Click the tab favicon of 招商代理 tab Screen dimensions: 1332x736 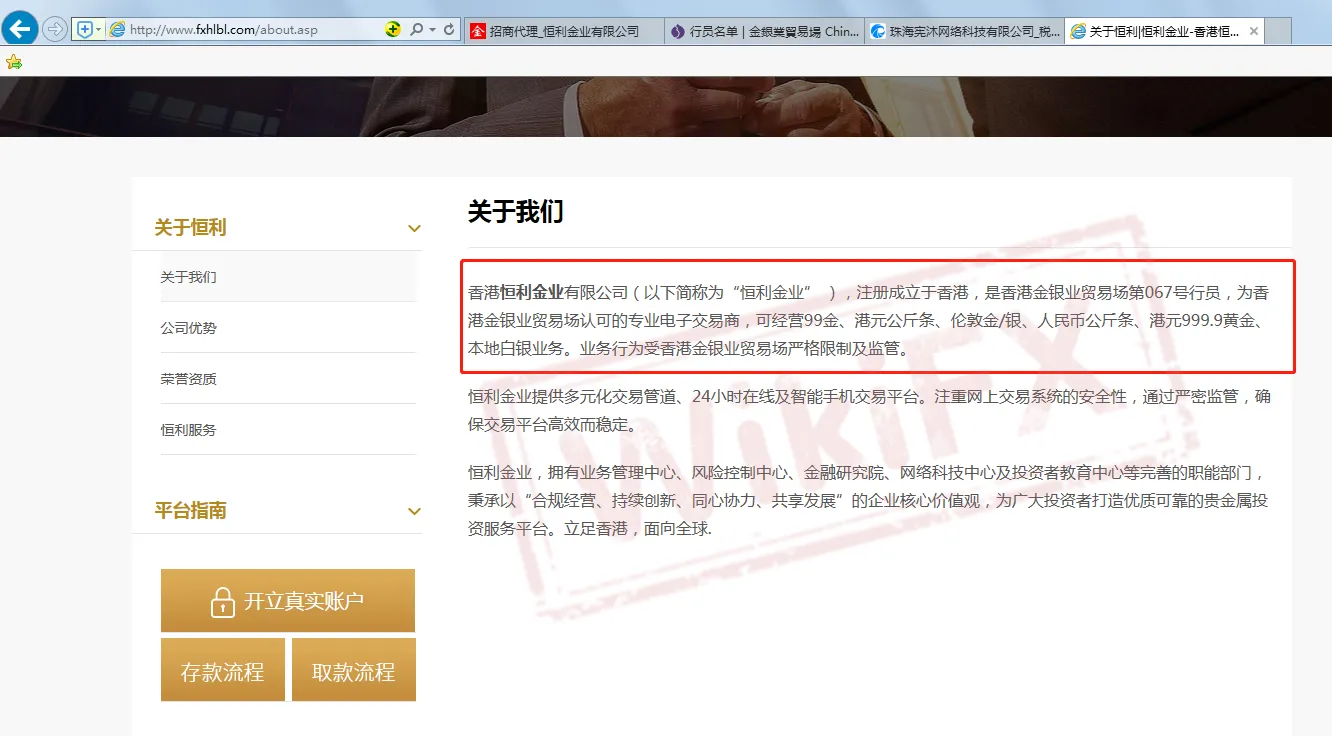[x=478, y=31]
